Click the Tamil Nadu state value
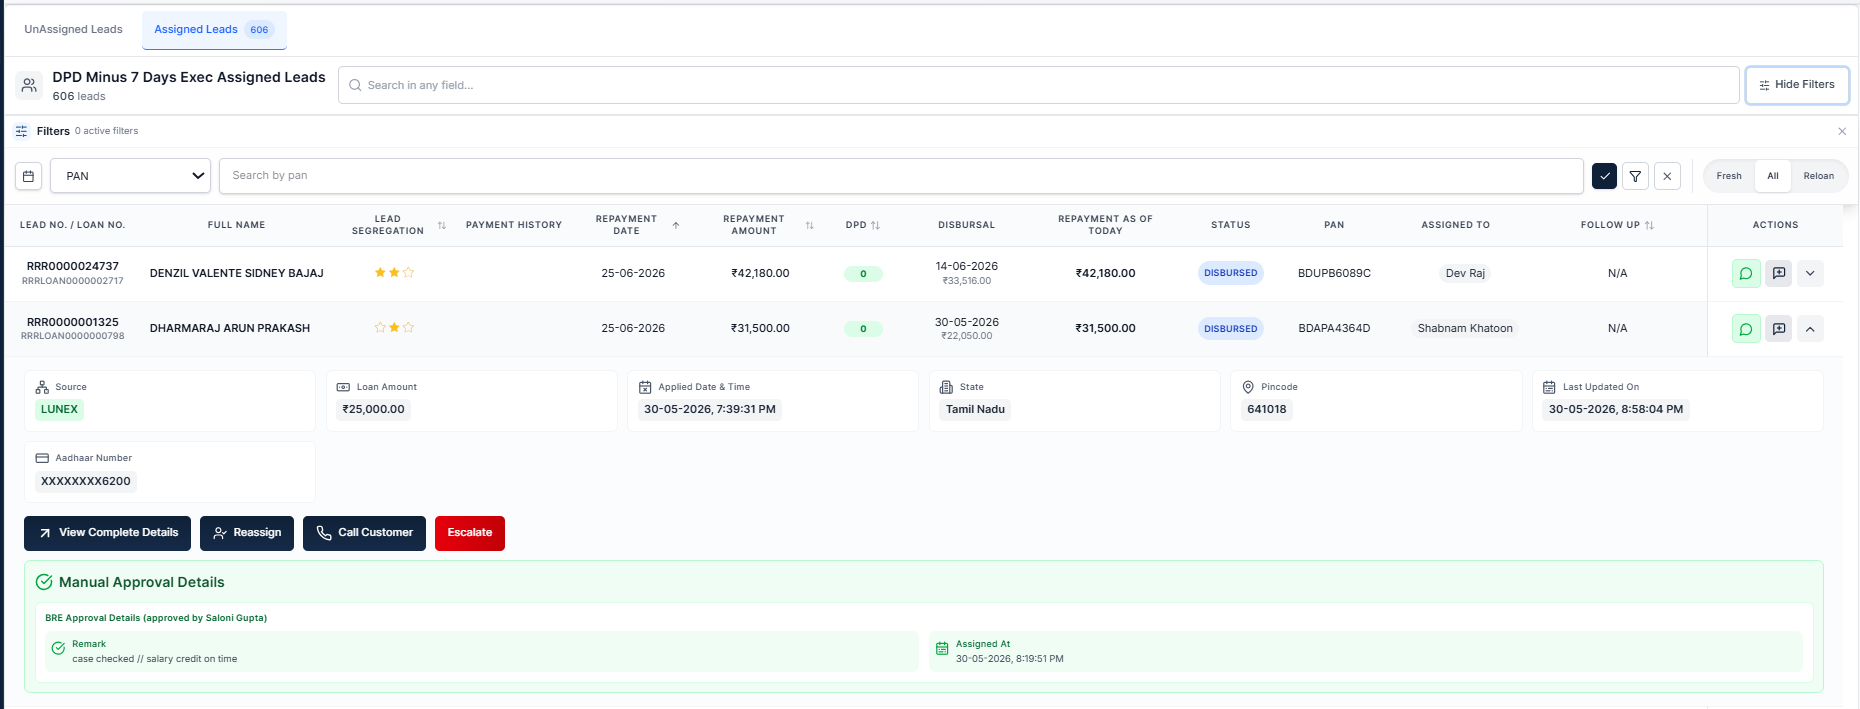 (975, 409)
